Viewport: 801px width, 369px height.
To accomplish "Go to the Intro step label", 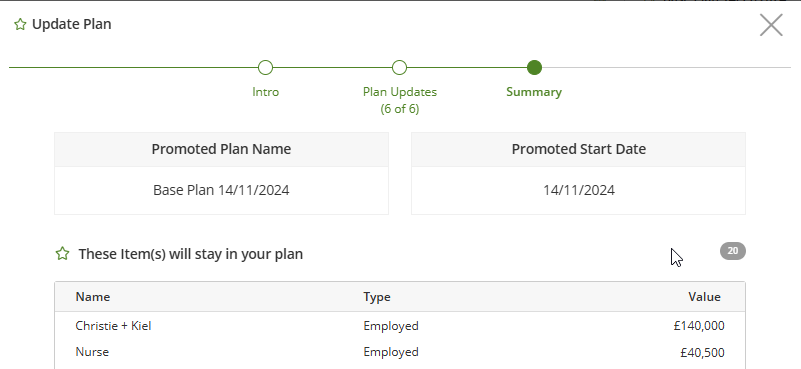I will pyautogui.click(x=266, y=92).
